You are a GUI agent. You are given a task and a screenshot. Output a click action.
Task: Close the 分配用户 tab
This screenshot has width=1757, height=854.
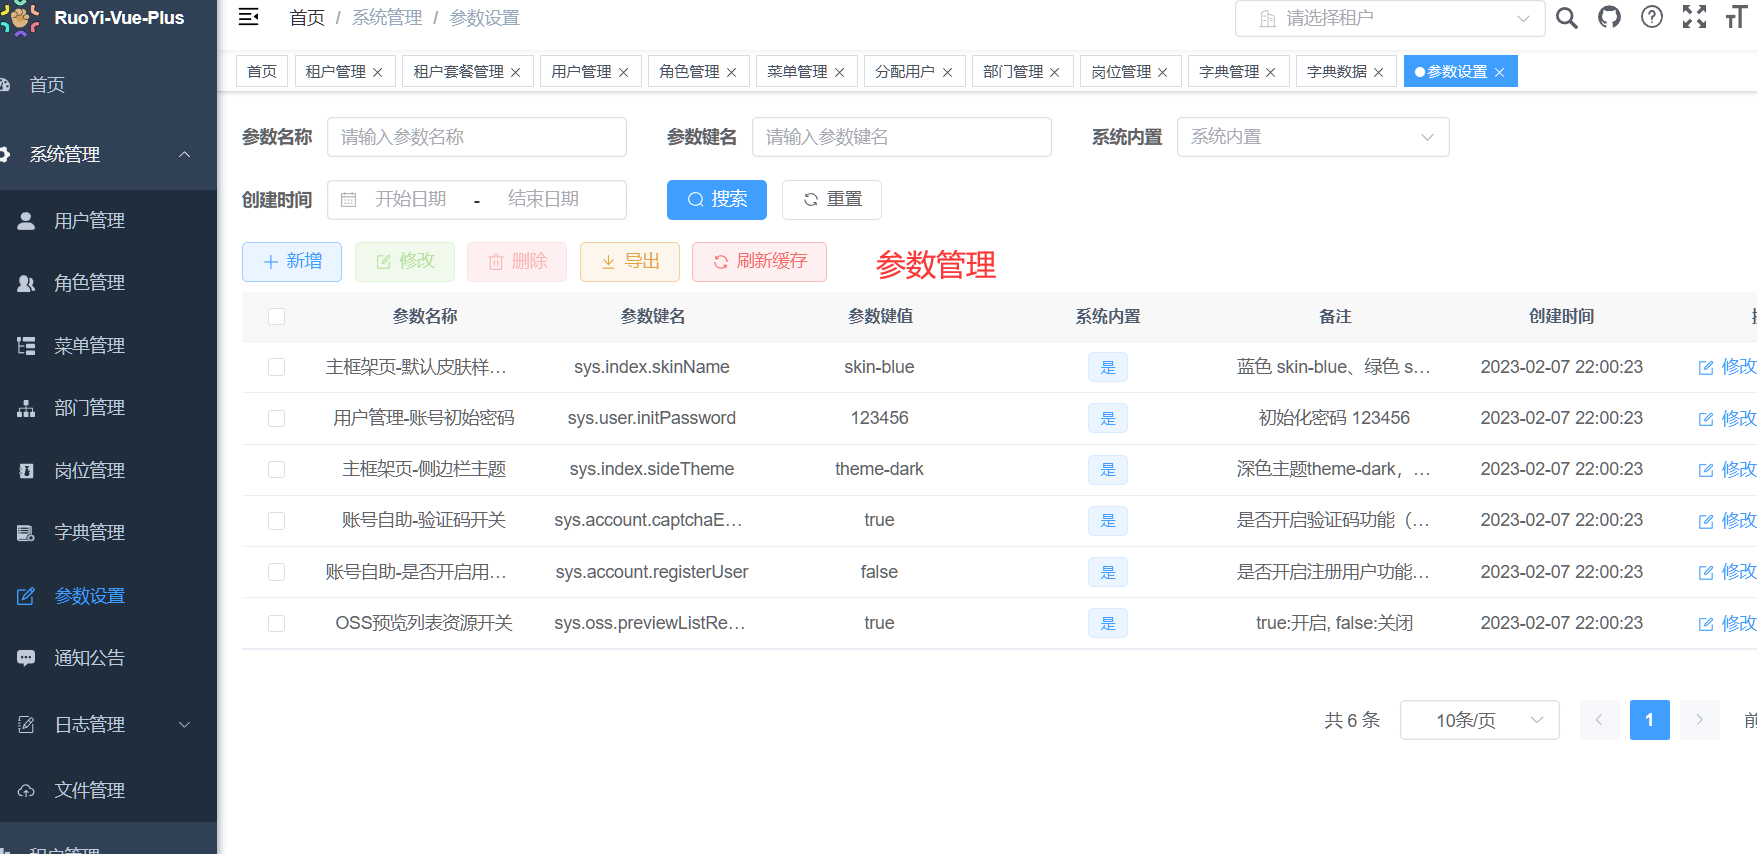click(947, 72)
